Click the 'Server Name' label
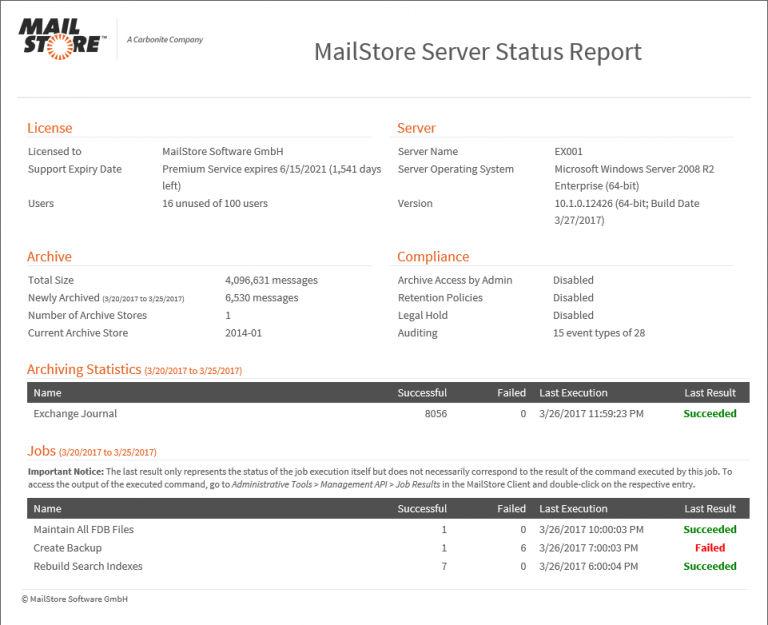Viewport: 768px width, 625px height. 428,151
